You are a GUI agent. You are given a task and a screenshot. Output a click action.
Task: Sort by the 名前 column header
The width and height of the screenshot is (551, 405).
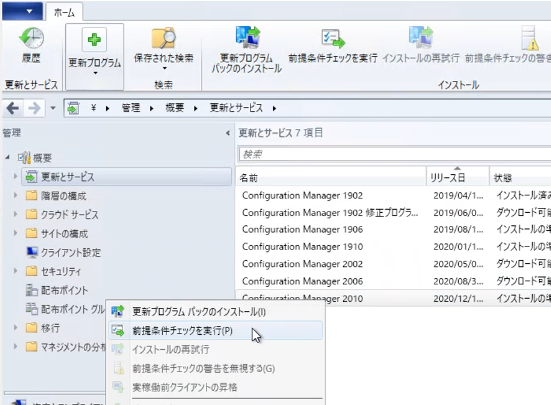[x=331, y=178]
